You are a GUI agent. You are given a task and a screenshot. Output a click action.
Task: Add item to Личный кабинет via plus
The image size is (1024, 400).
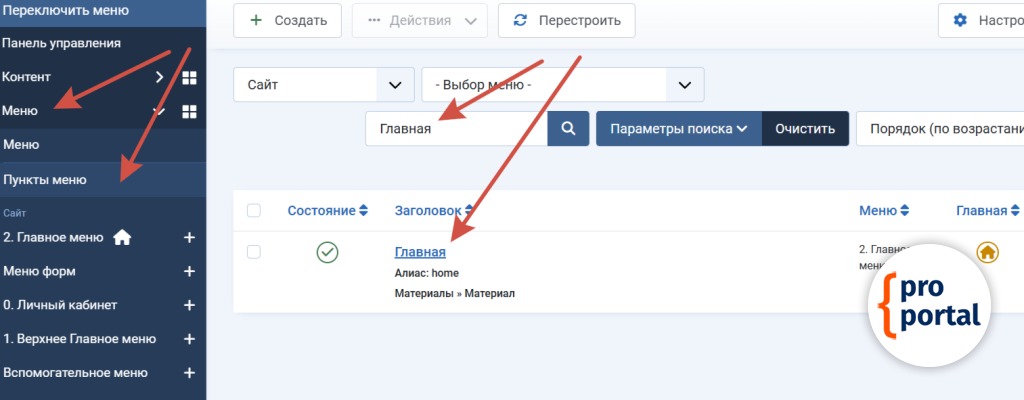[189, 305]
